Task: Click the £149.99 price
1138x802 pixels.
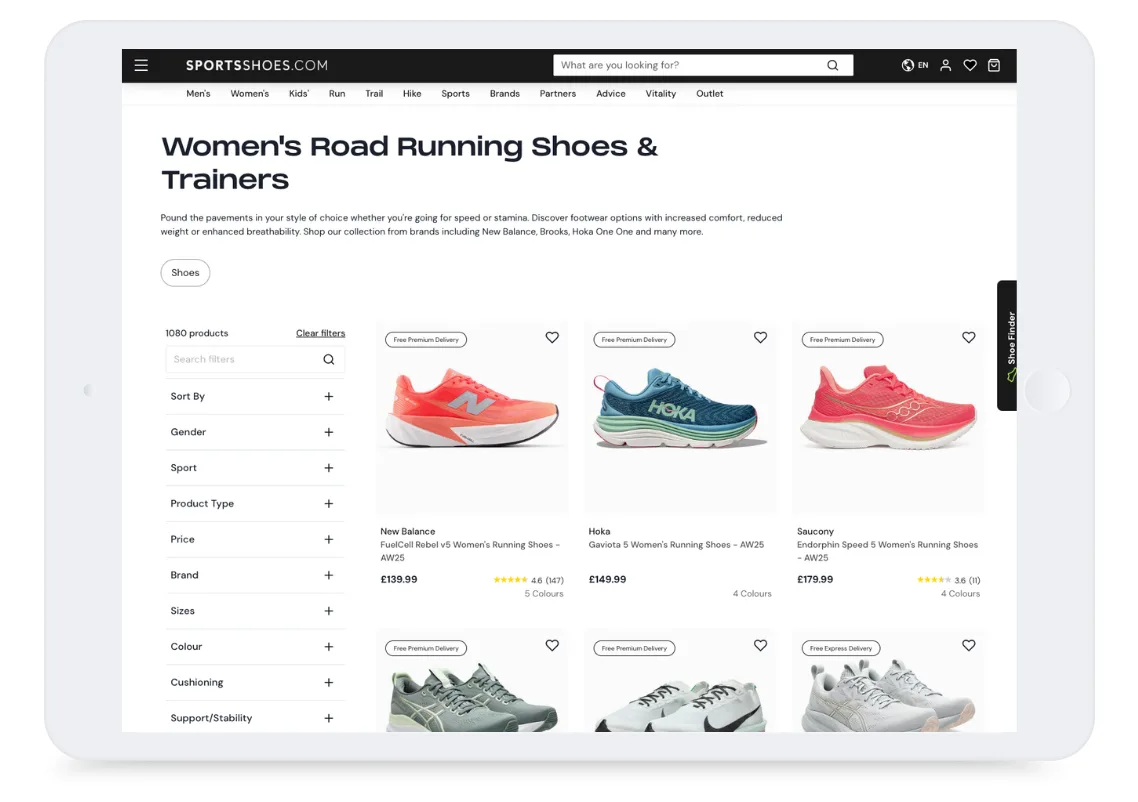Action: [607, 580]
